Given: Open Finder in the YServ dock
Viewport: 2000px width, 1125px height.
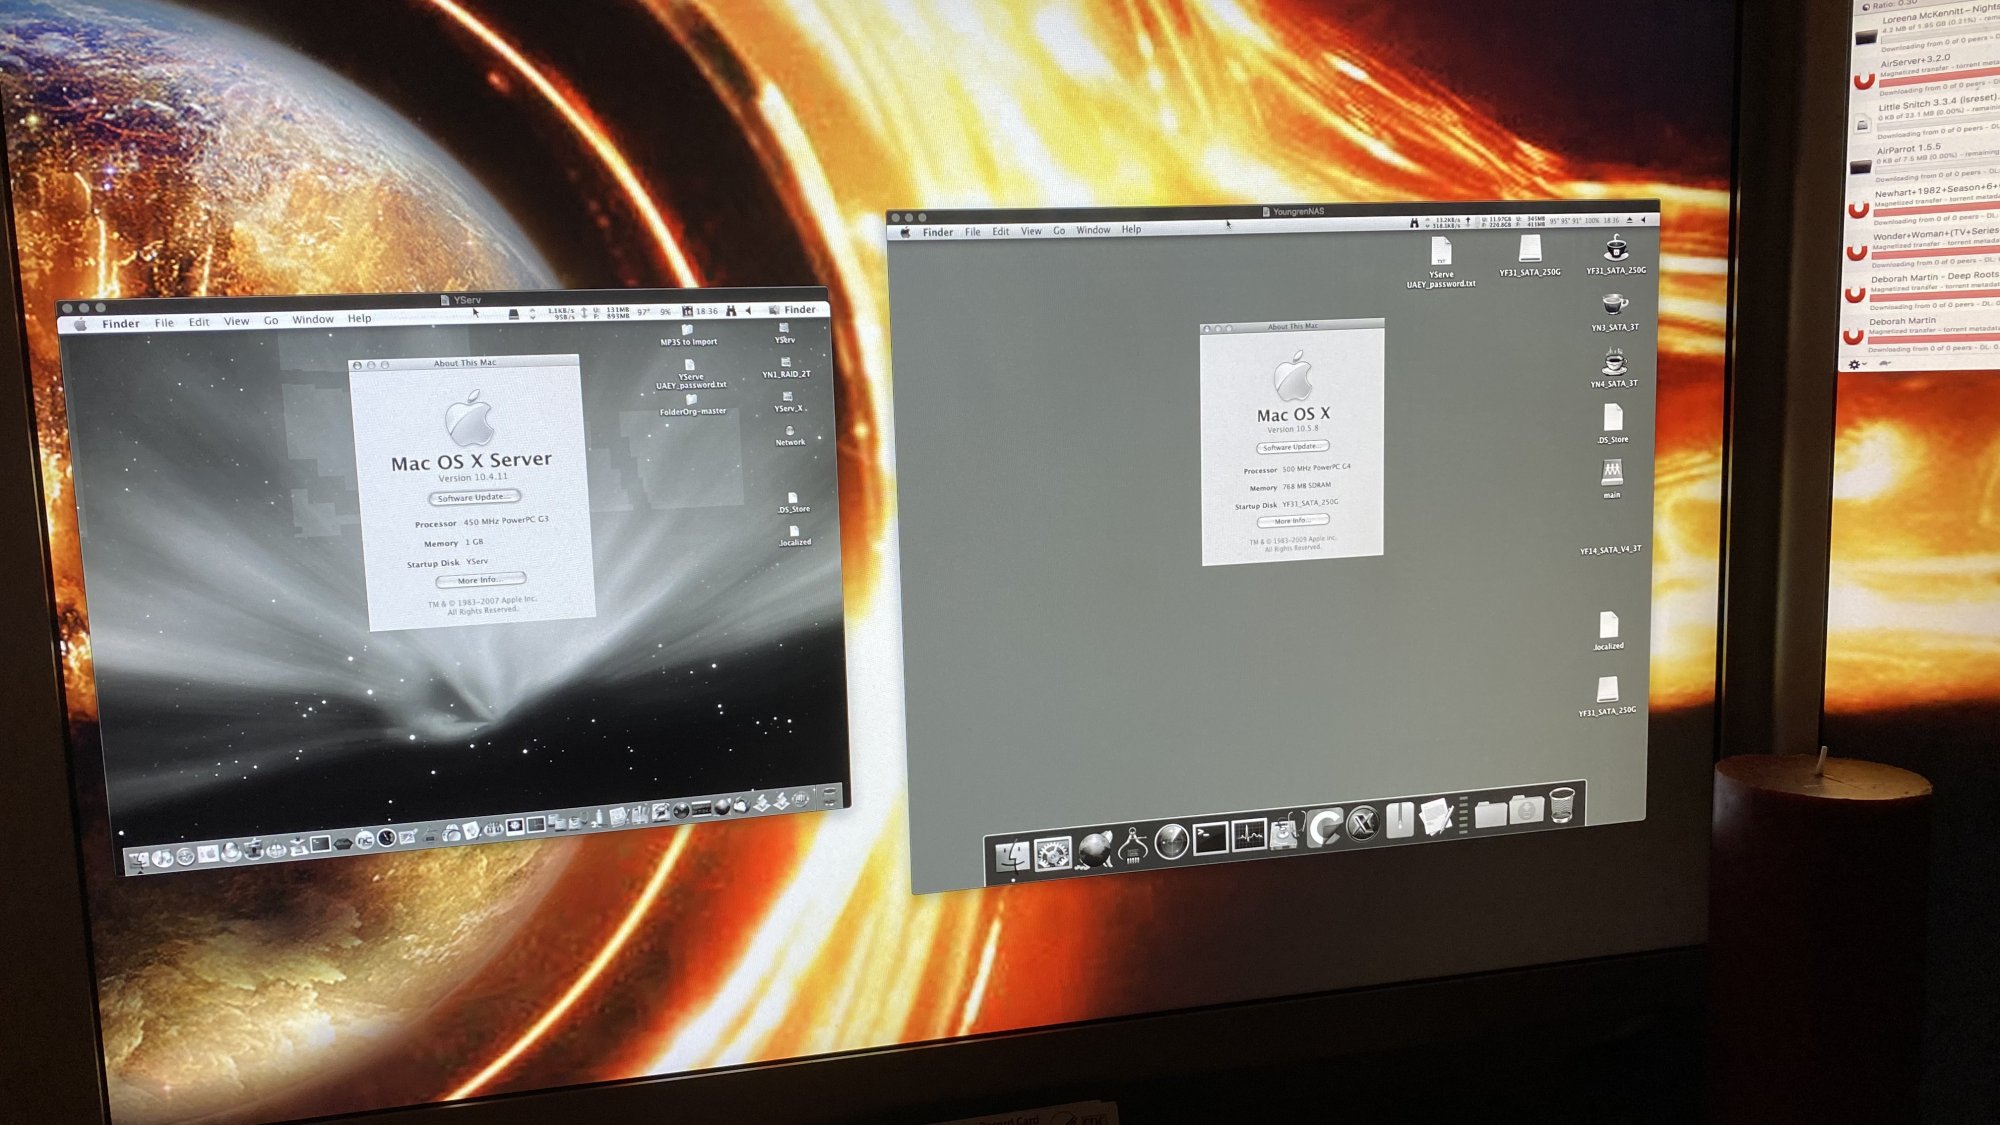Looking at the screenshot, I should (139, 860).
